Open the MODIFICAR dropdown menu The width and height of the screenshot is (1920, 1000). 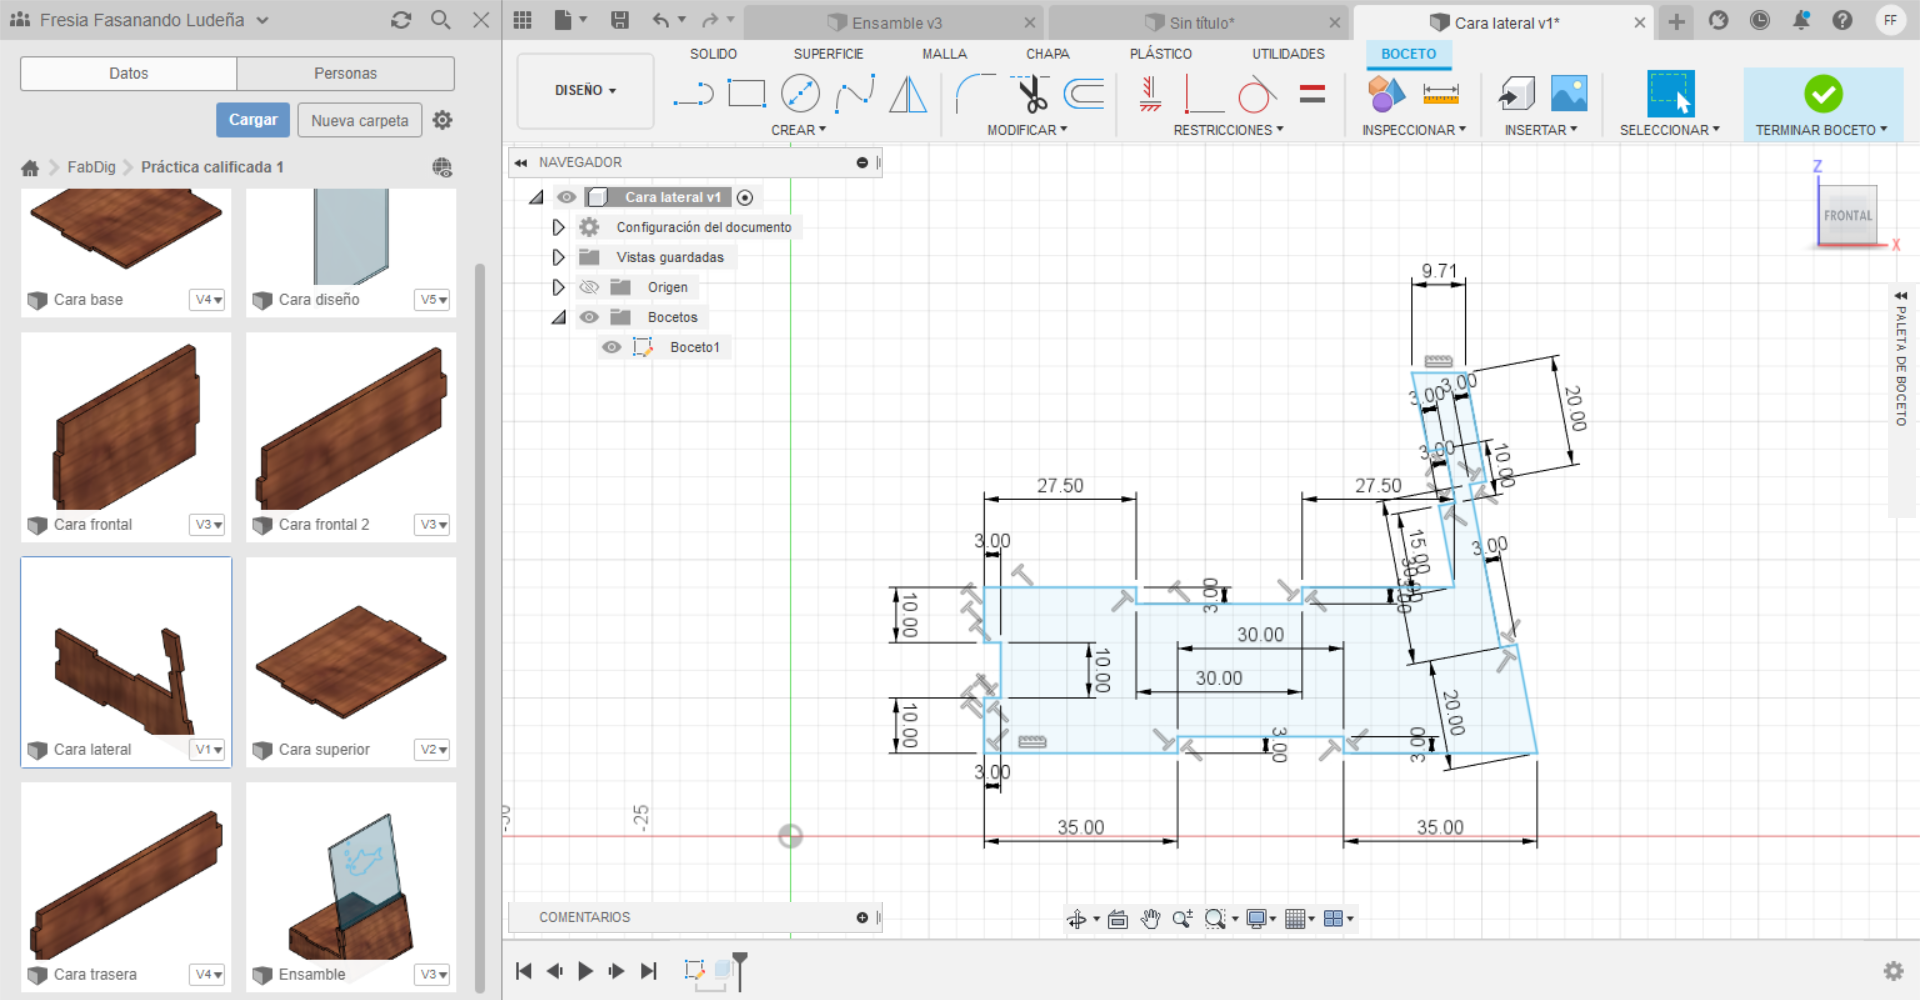(x=1027, y=130)
